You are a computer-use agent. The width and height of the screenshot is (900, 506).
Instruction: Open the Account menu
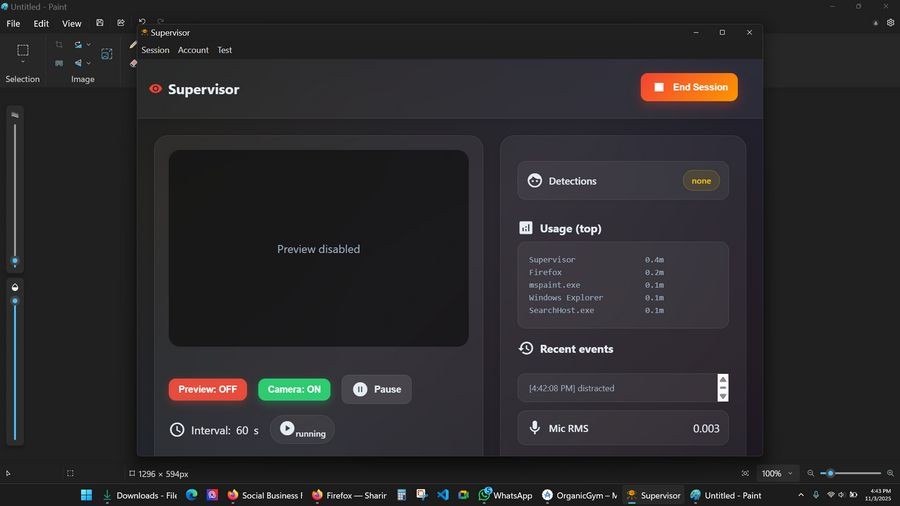point(193,50)
